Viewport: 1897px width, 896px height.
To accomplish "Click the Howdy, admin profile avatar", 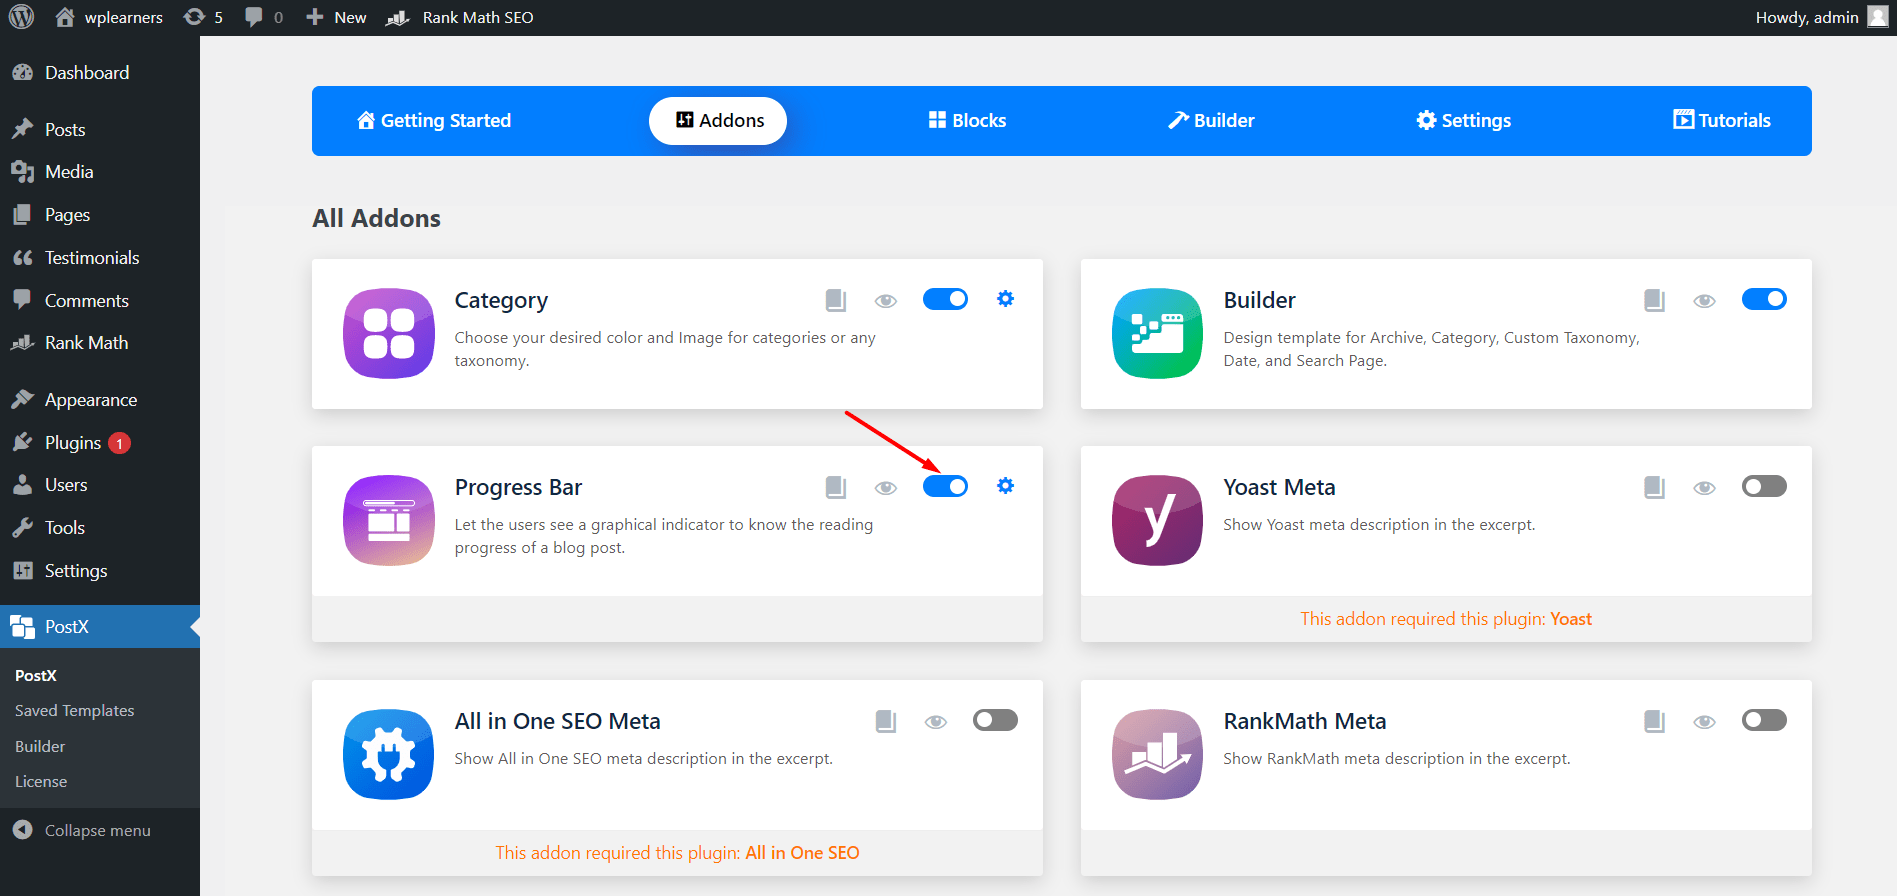I will [1878, 17].
